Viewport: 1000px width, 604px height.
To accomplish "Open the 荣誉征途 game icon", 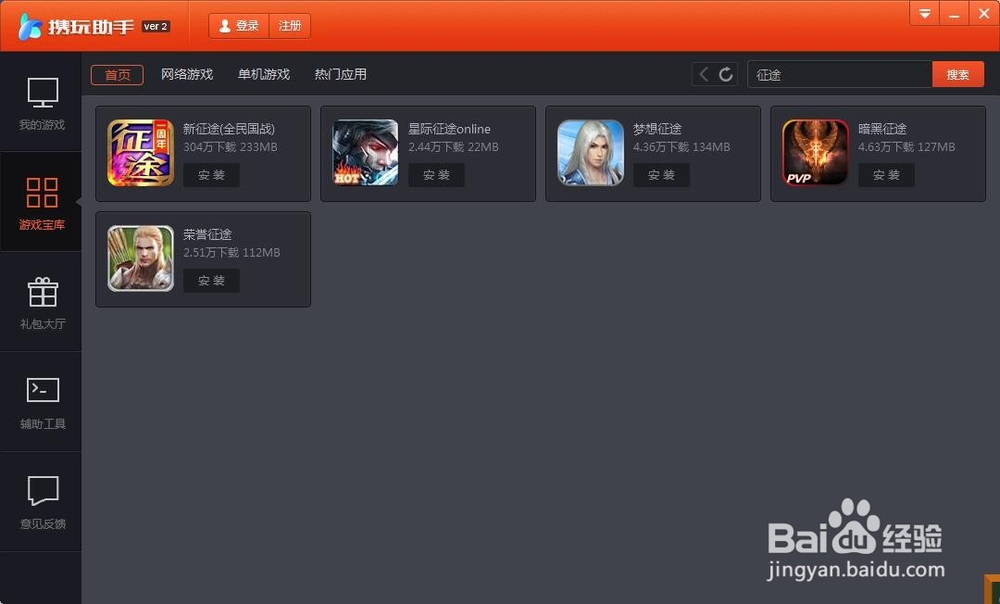I will click(x=140, y=258).
